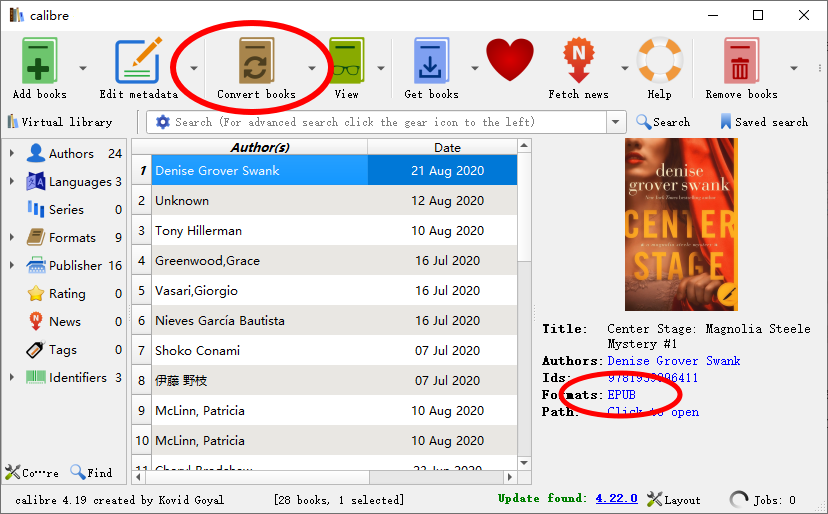The height and width of the screenshot is (514, 828).
Task: Click the Get books icon
Action: point(431,61)
